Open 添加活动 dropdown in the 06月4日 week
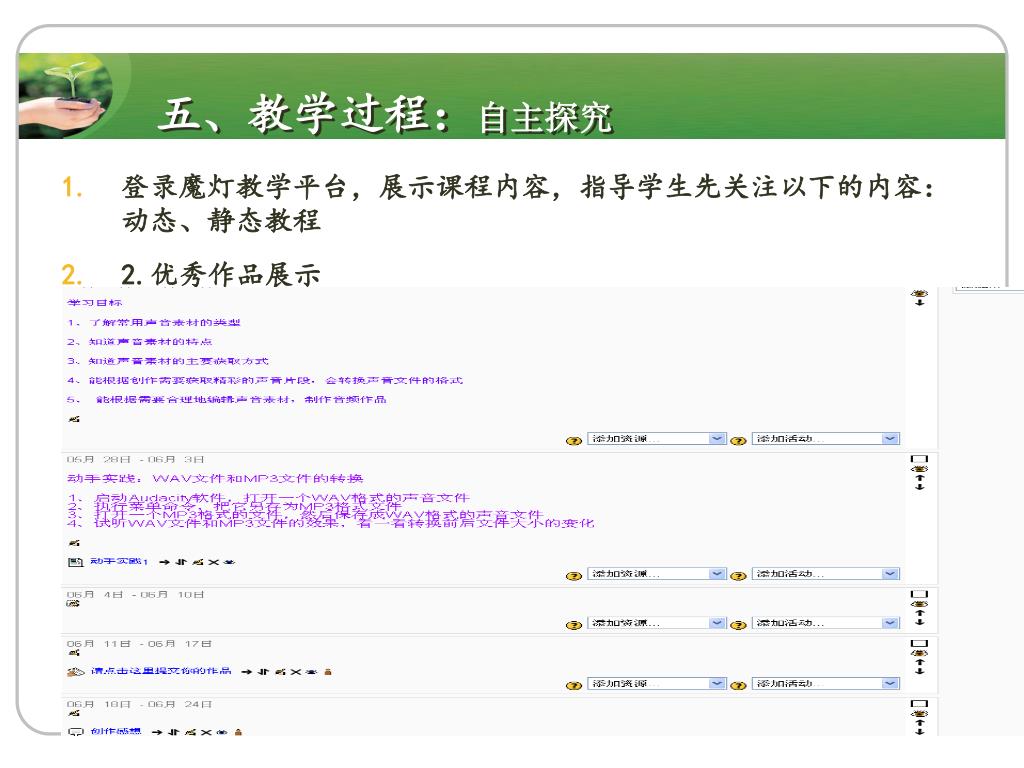Image resolution: width=1024 pixels, height=768 pixels. click(825, 622)
